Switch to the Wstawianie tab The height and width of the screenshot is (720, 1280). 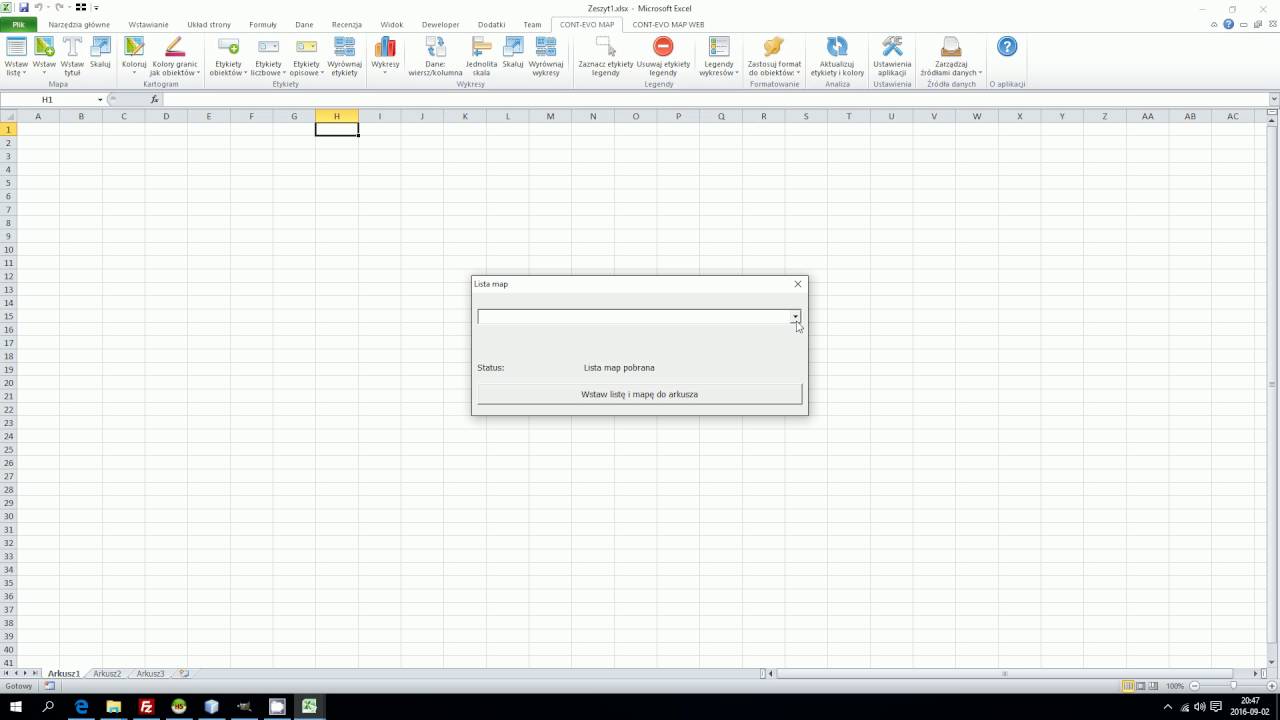[x=148, y=24]
